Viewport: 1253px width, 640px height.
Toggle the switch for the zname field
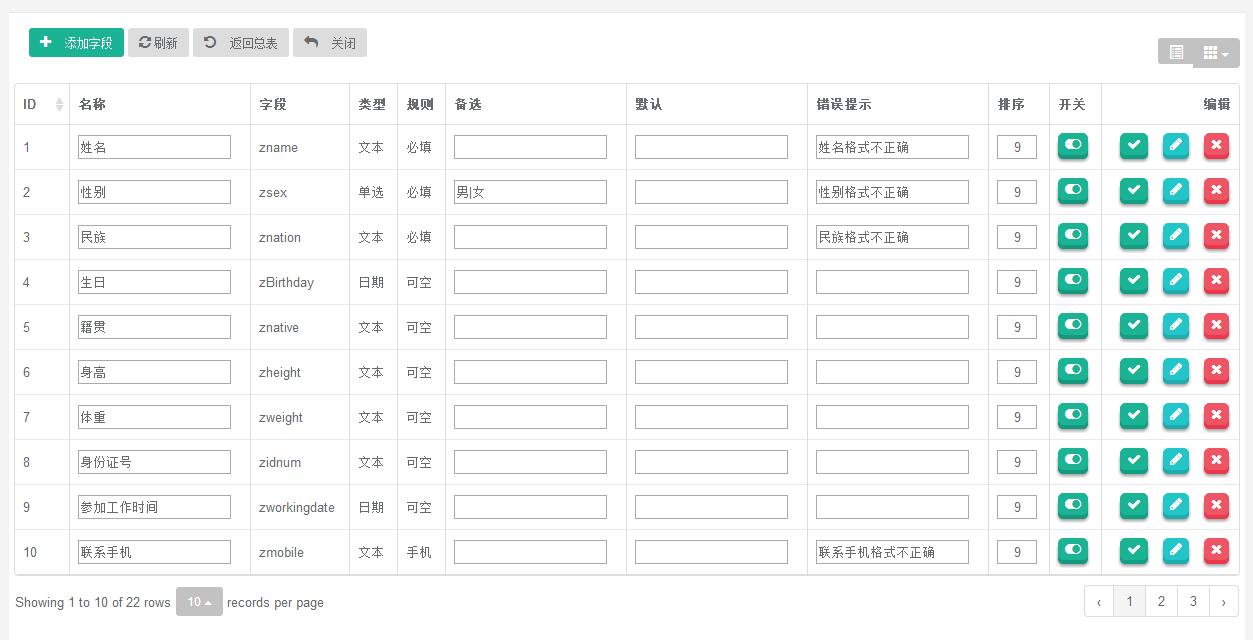pyautogui.click(x=1073, y=146)
